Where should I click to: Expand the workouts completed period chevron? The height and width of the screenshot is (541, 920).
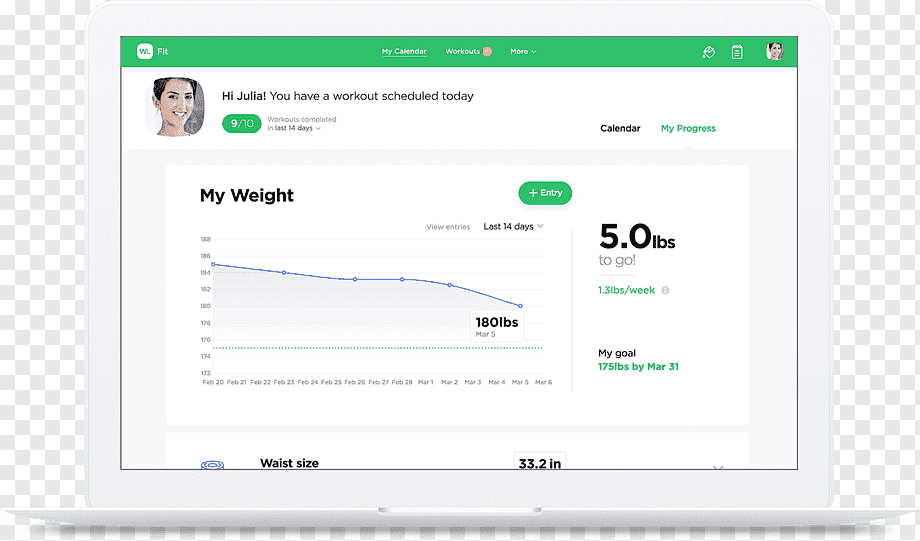(x=318, y=129)
